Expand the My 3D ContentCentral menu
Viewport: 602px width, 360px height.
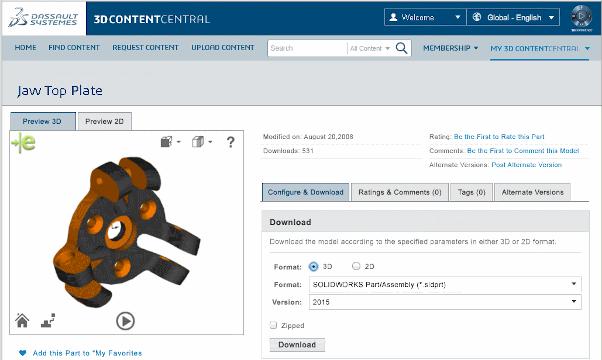[x=540, y=48]
